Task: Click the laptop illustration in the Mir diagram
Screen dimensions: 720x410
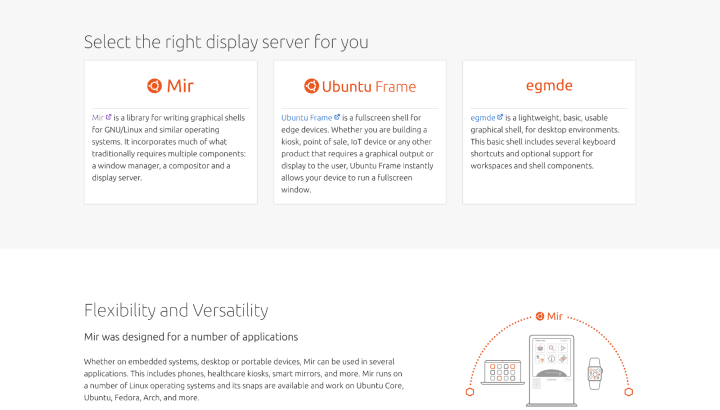Action: click(502, 372)
